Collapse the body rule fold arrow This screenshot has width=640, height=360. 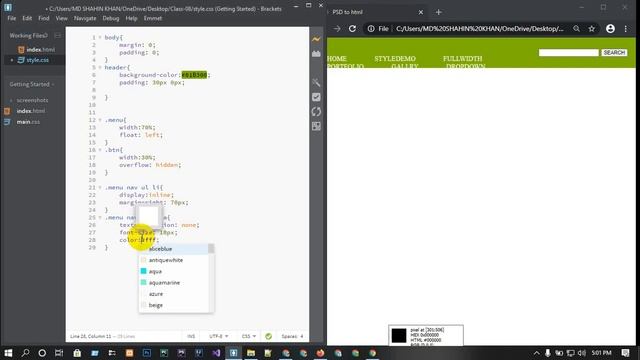[x=100, y=37]
